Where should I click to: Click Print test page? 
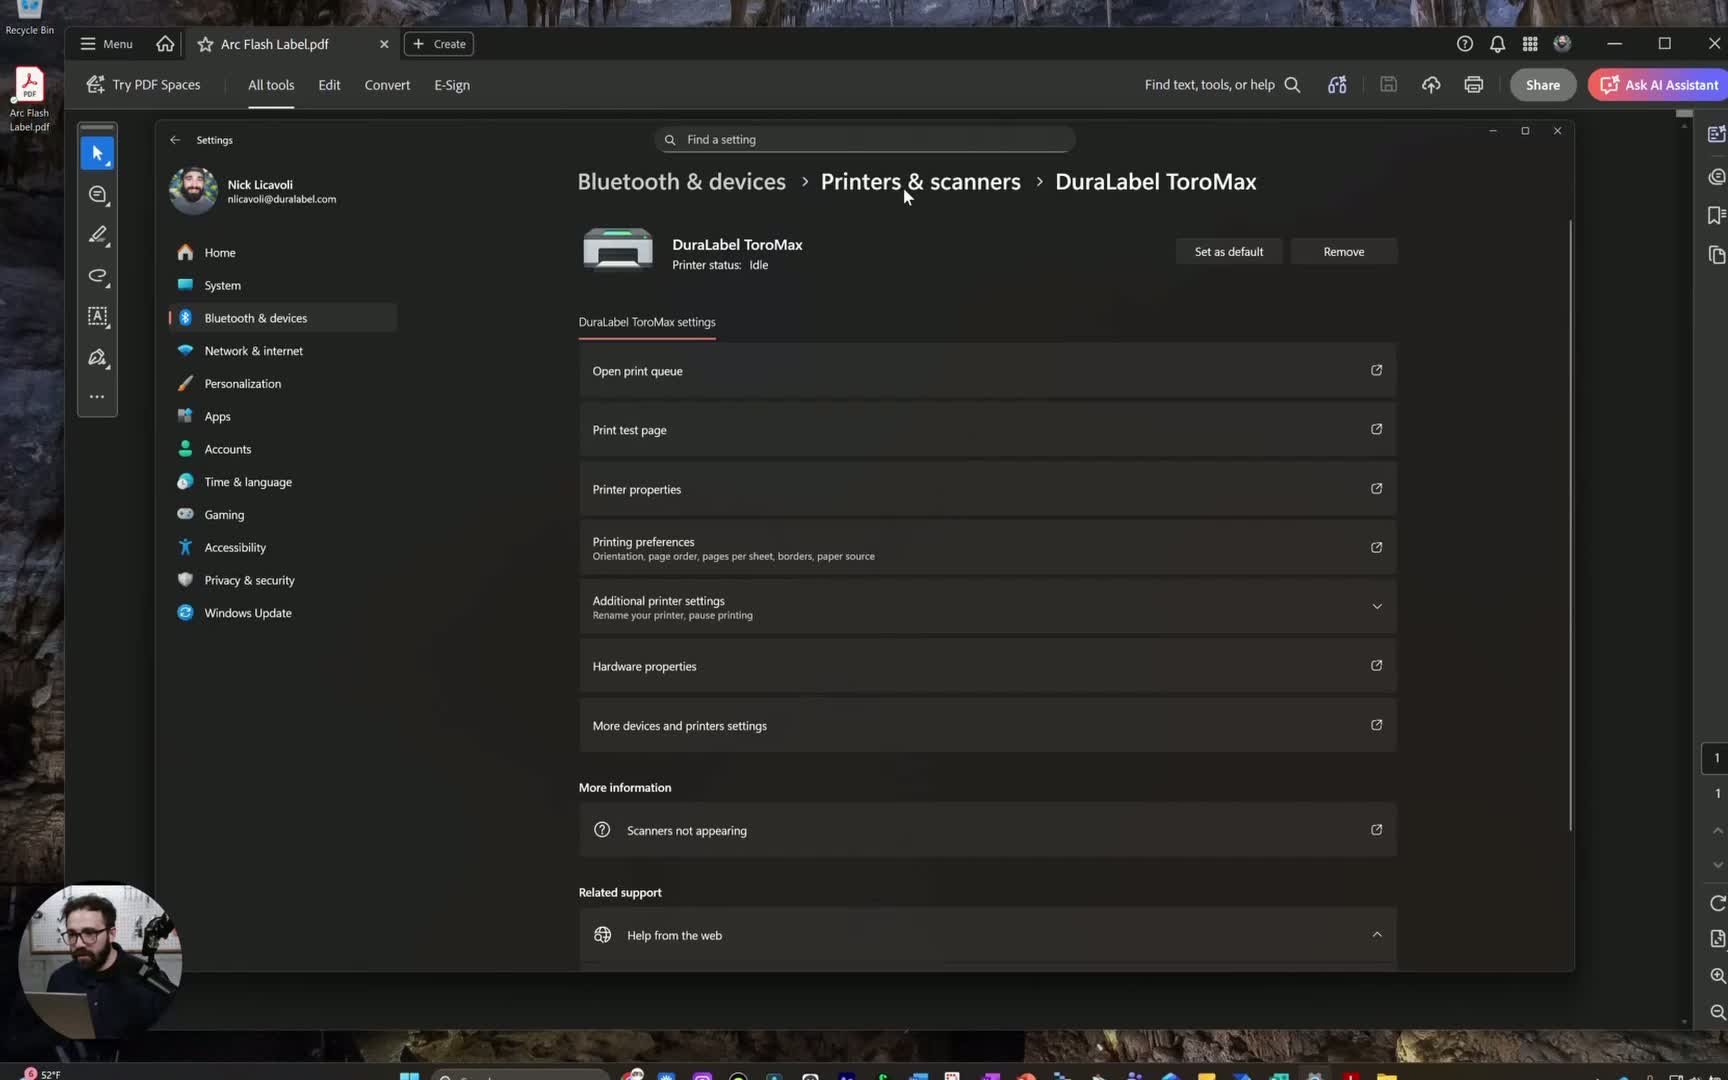click(987, 430)
